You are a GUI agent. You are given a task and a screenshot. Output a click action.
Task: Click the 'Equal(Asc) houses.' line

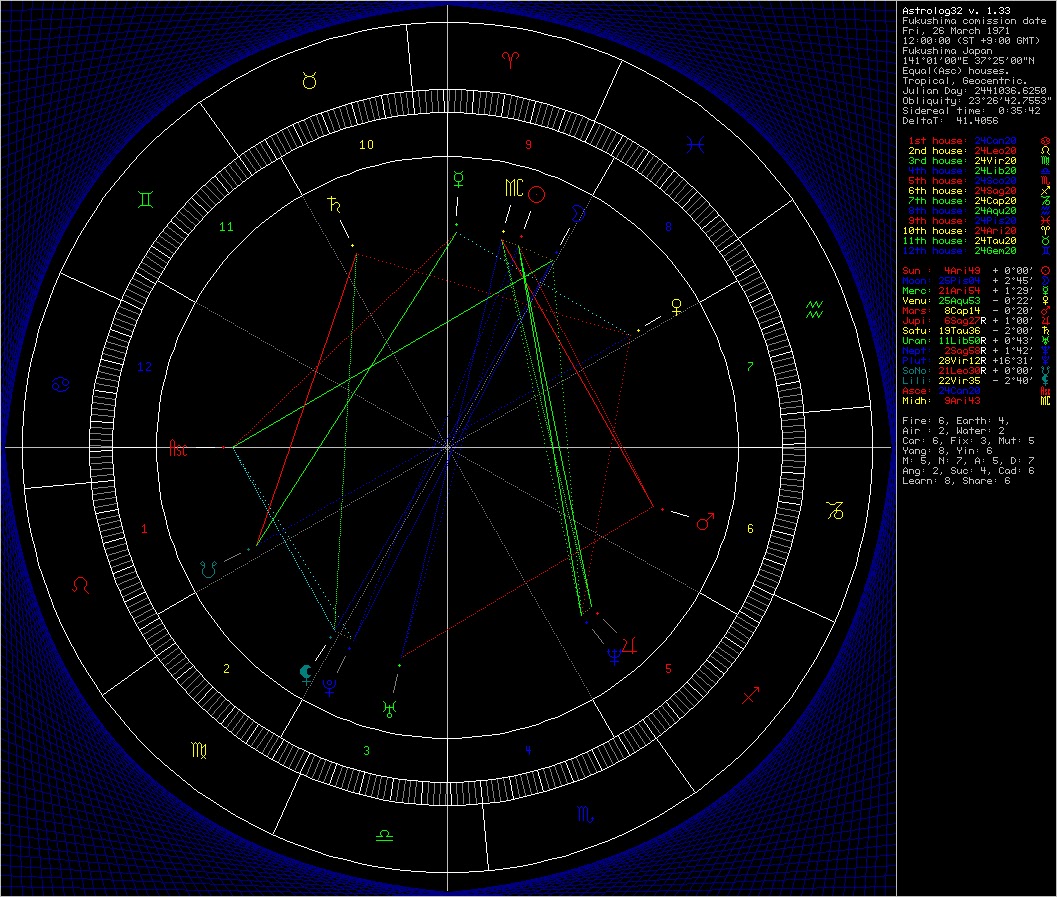tap(956, 71)
